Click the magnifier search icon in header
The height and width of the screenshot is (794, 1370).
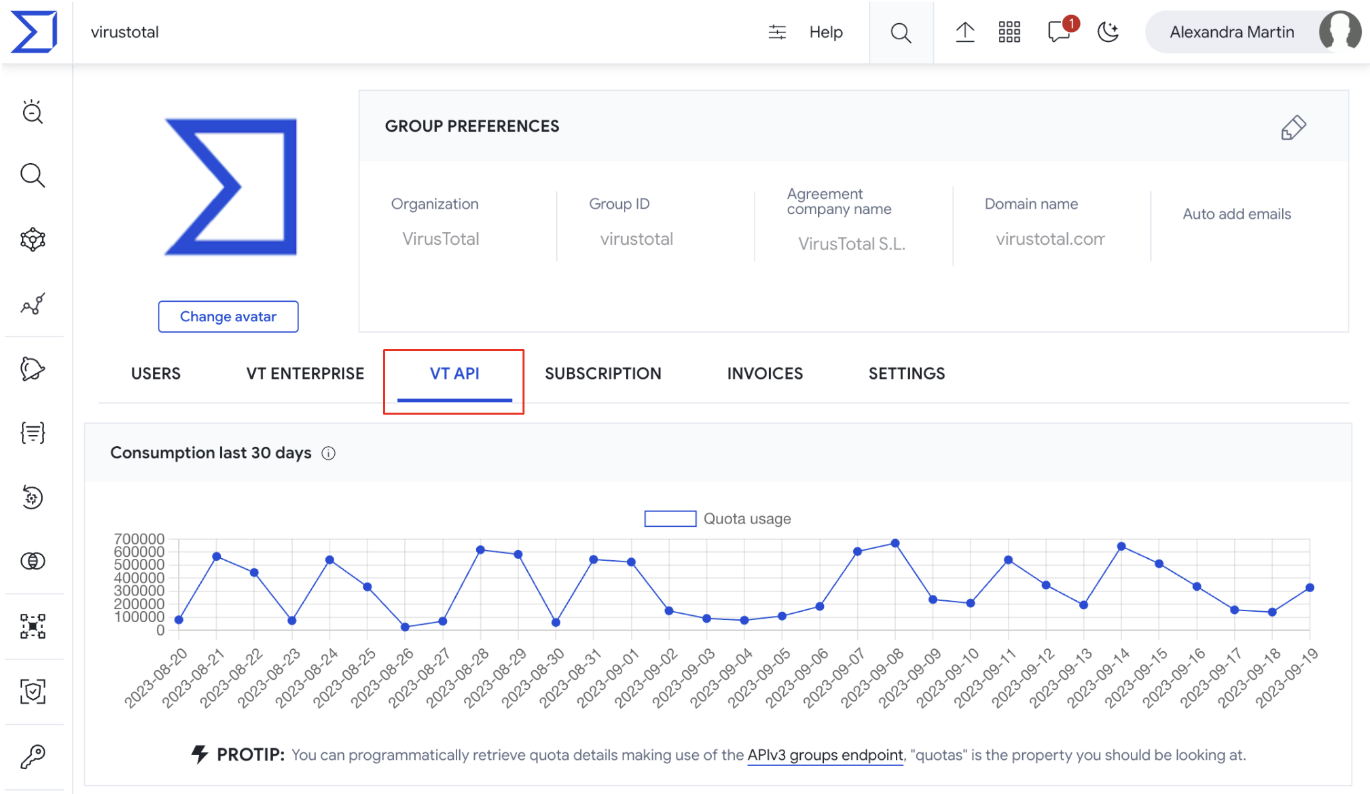coord(901,33)
